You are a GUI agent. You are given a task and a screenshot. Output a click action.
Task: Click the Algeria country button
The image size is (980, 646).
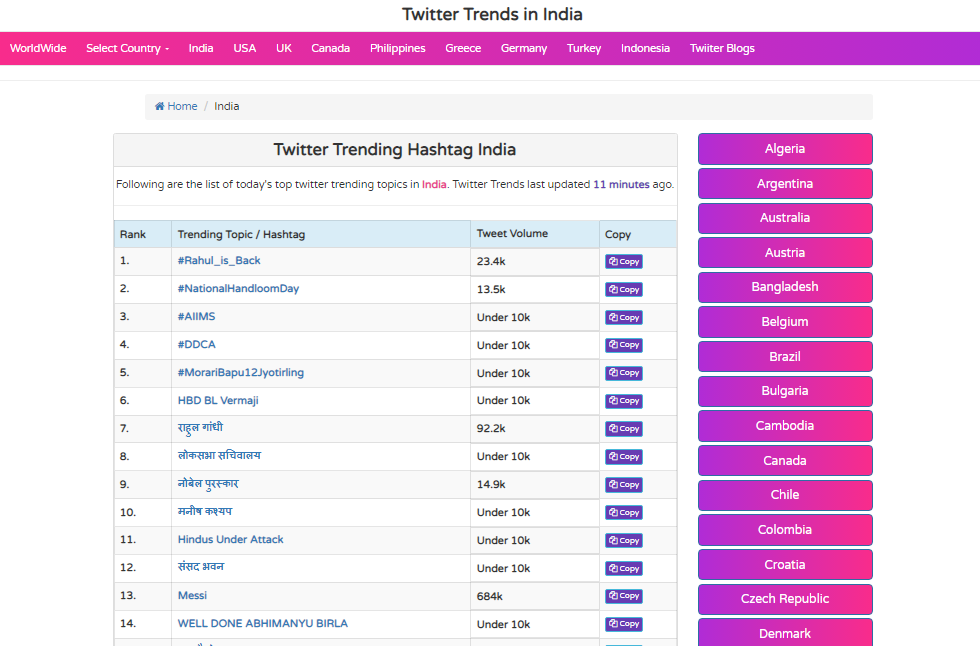(x=785, y=149)
